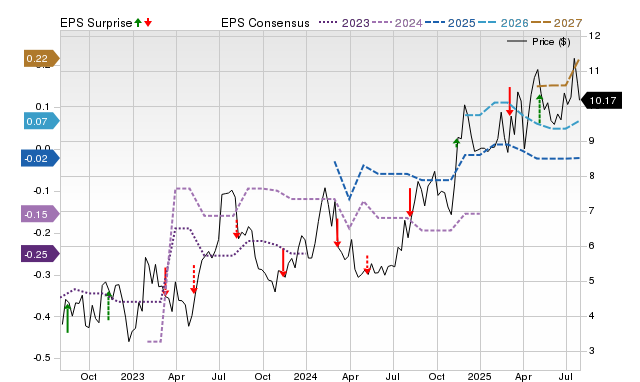
Task: Click the 3 price axis label
Action: coord(592,351)
